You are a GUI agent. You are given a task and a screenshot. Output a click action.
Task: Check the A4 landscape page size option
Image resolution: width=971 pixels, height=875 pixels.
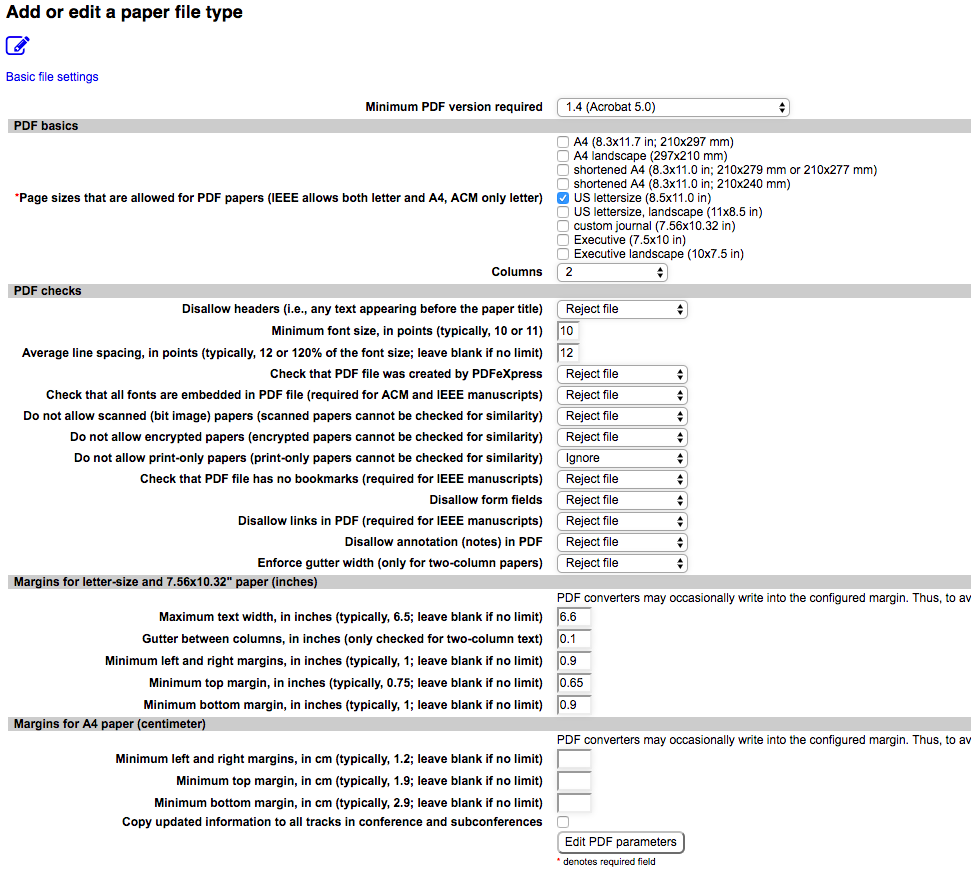(563, 156)
